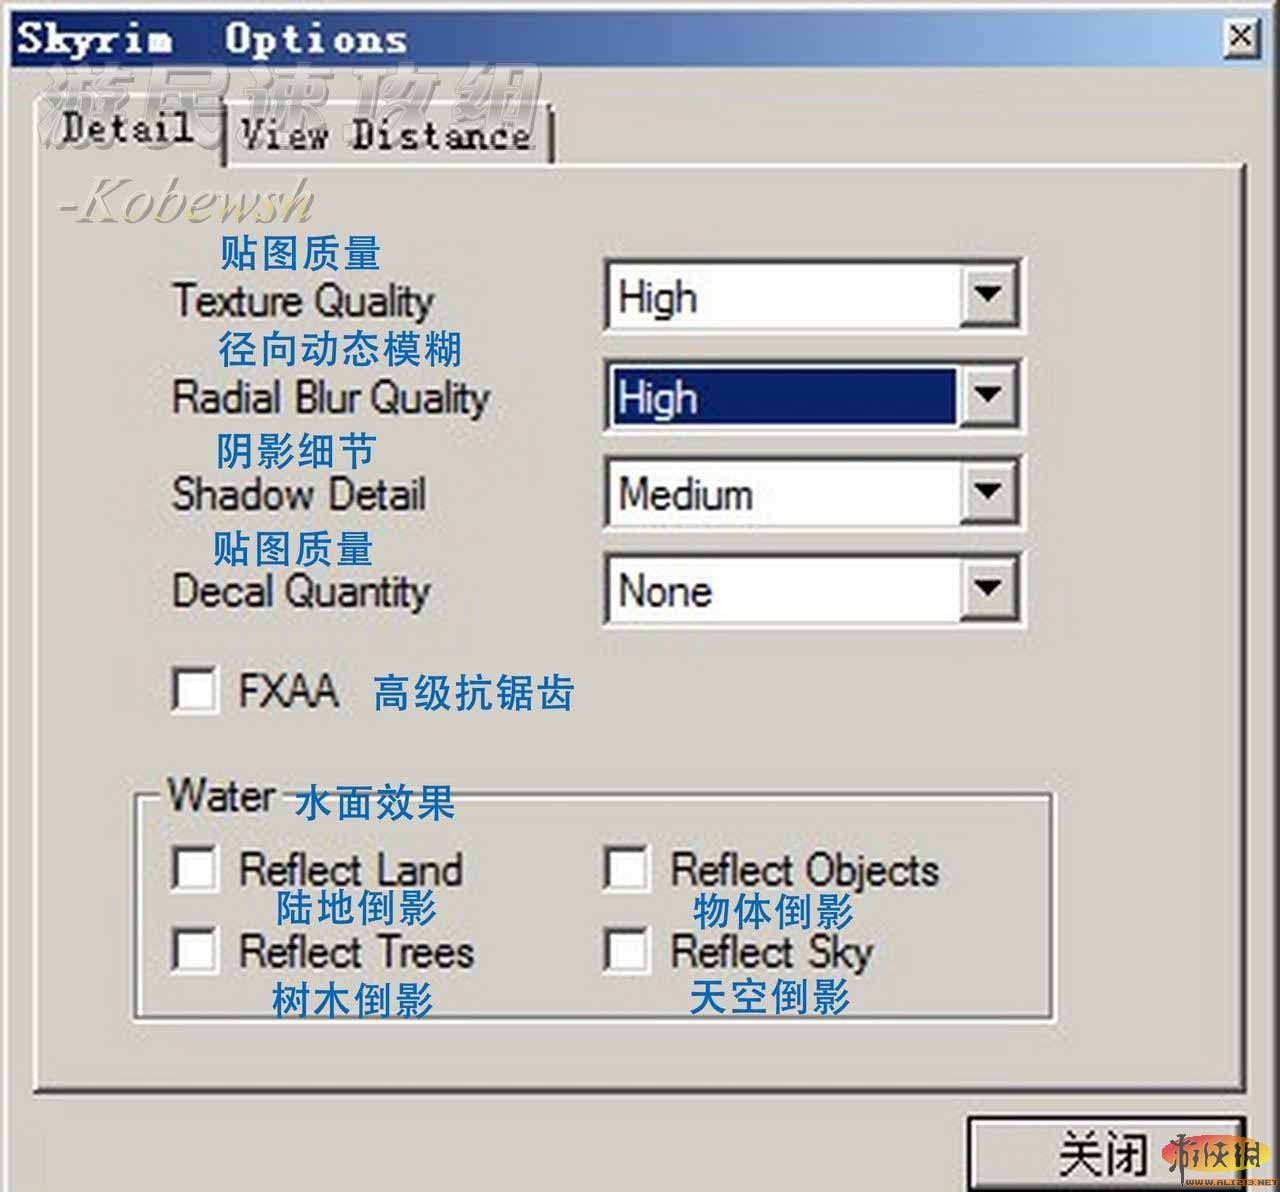The image size is (1280, 1192).
Task: Close the Skyrim Options window
Action: 1240,37
